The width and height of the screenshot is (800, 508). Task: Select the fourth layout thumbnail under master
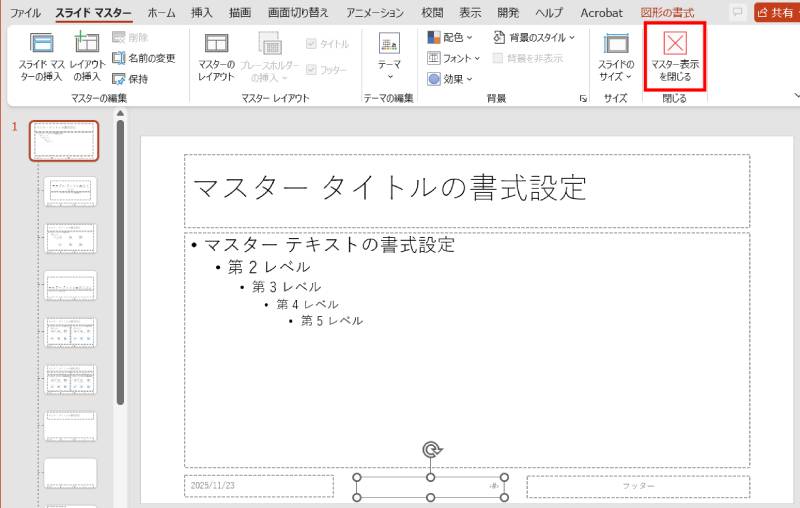click(x=70, y=333)
